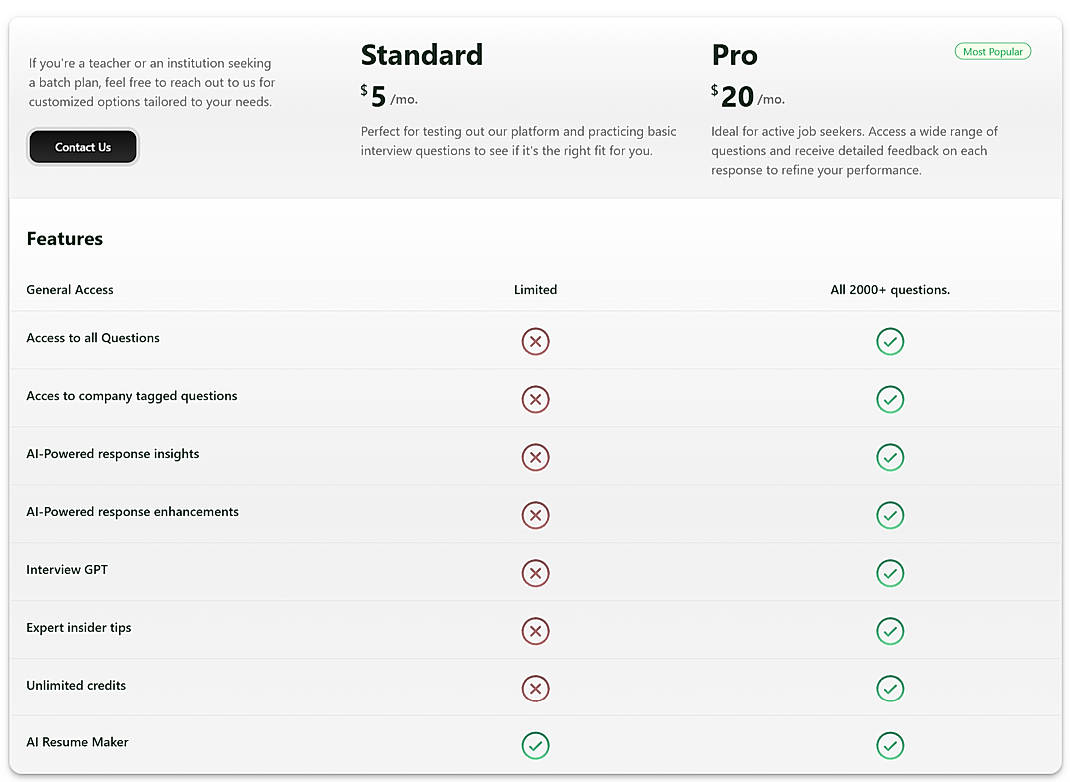Select the Standard plan heading

[421, 54]
